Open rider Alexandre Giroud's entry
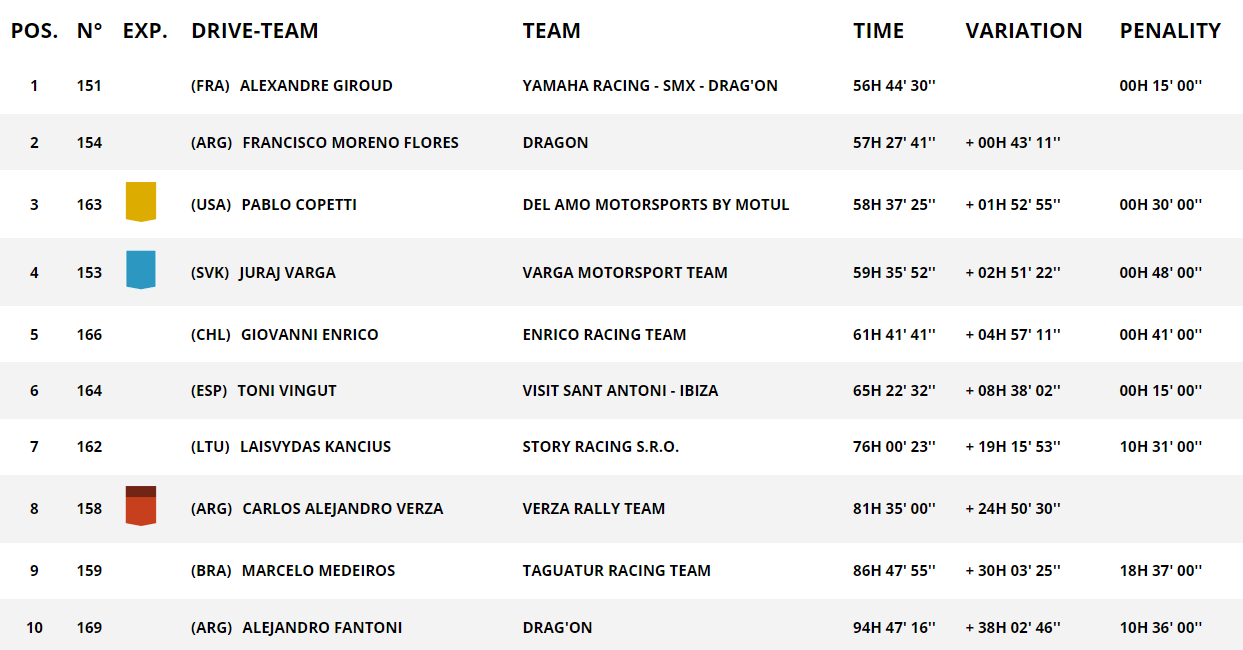Screen dimensions: 1243x650 click(316, 86)
